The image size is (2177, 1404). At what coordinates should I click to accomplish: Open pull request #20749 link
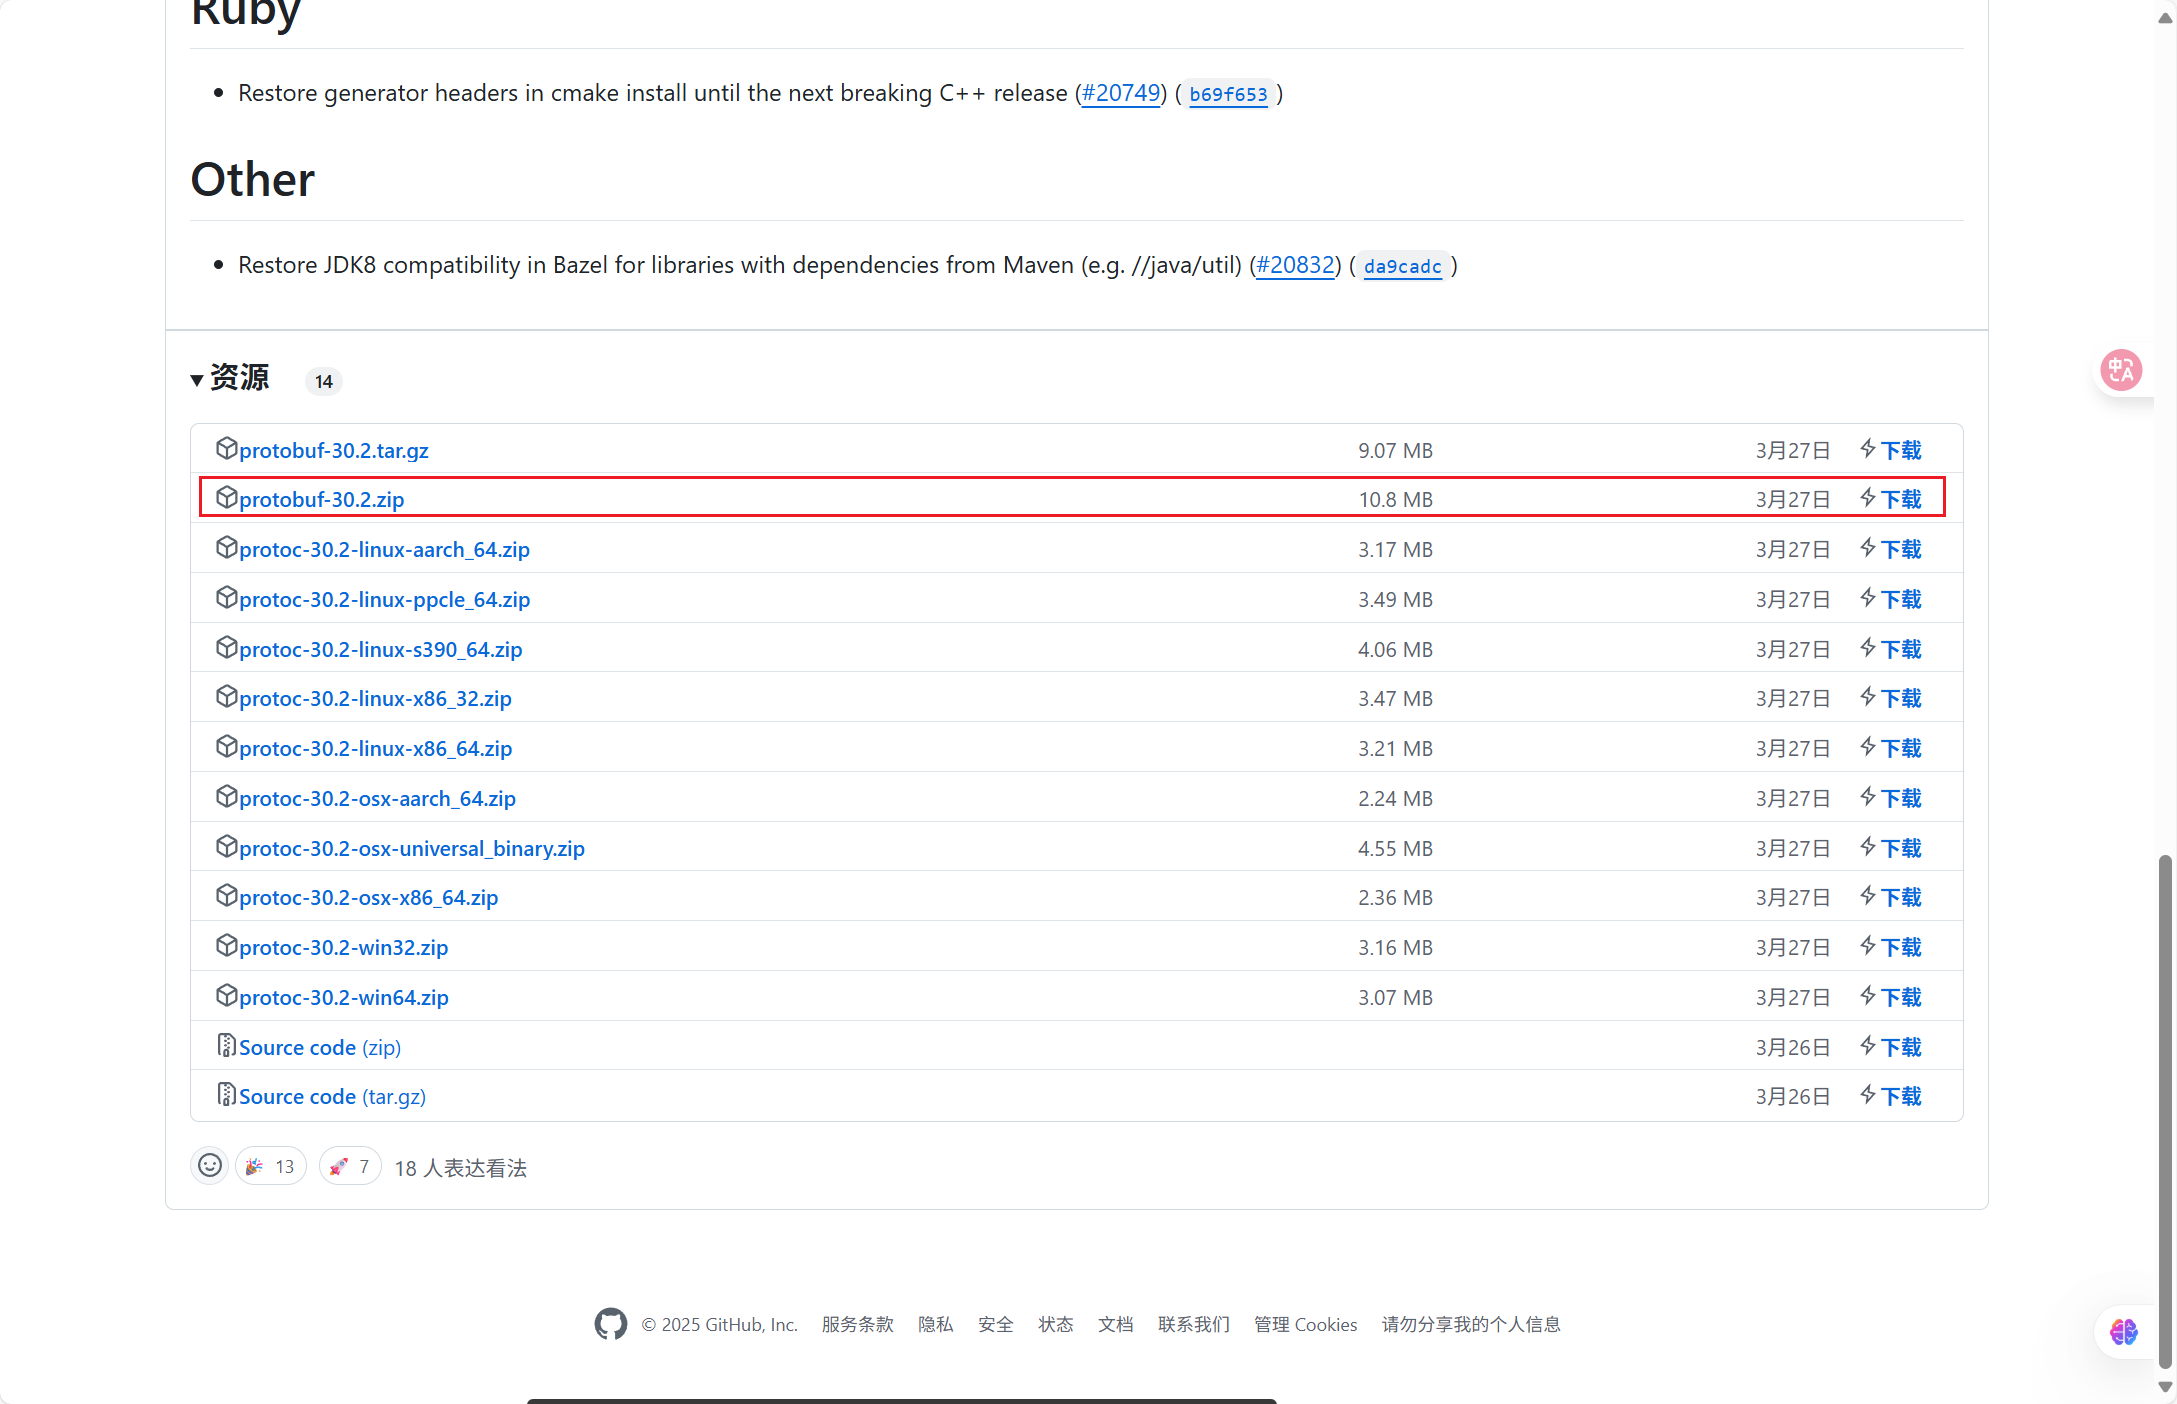click(1120, 93)
